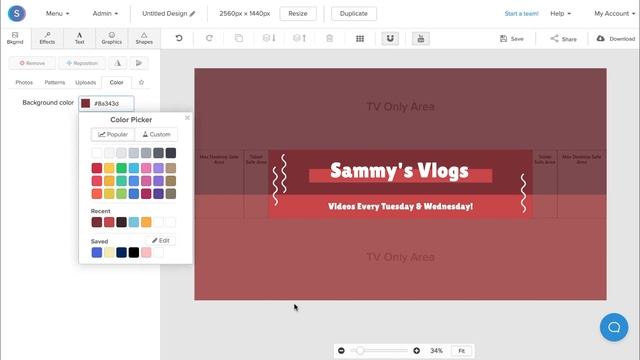The width and height of the screenshot is (640, 360).
Task: Pick the white swatch in top row
Action: pyautogui.click(x=97, y=153)
